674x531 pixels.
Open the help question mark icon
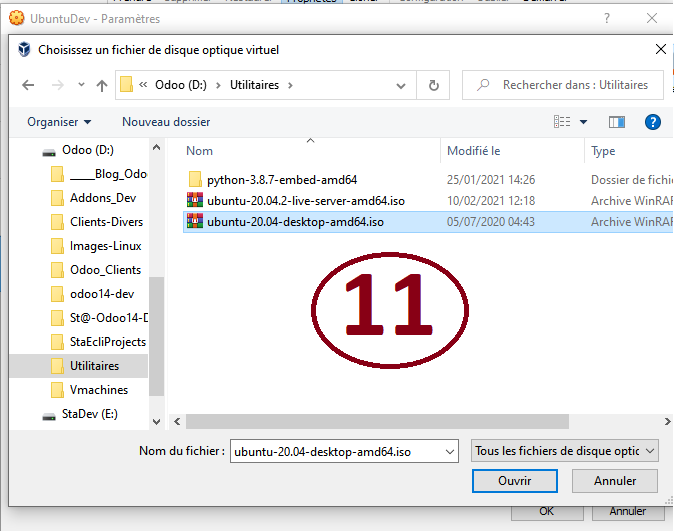point(652,122)
